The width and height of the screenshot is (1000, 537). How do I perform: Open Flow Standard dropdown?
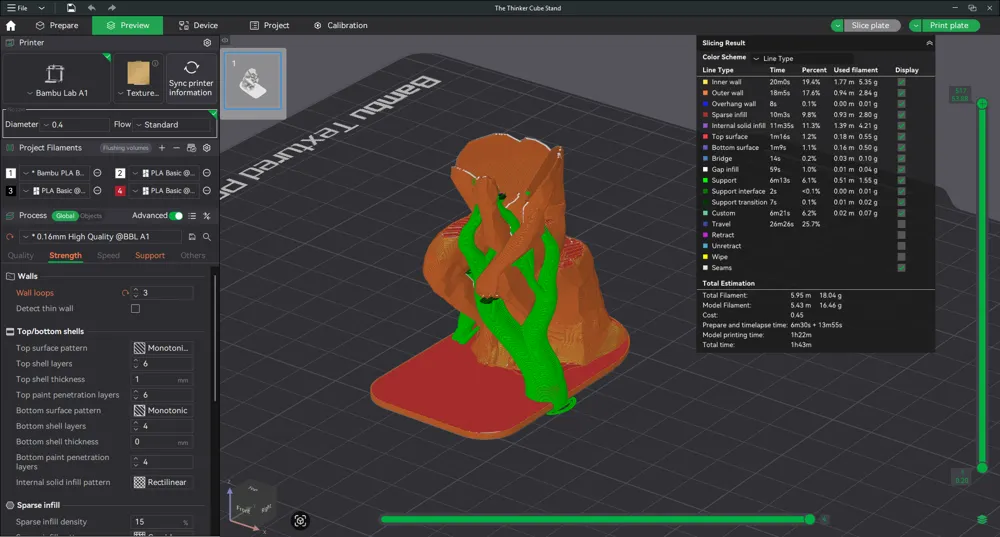pos(172,125)
